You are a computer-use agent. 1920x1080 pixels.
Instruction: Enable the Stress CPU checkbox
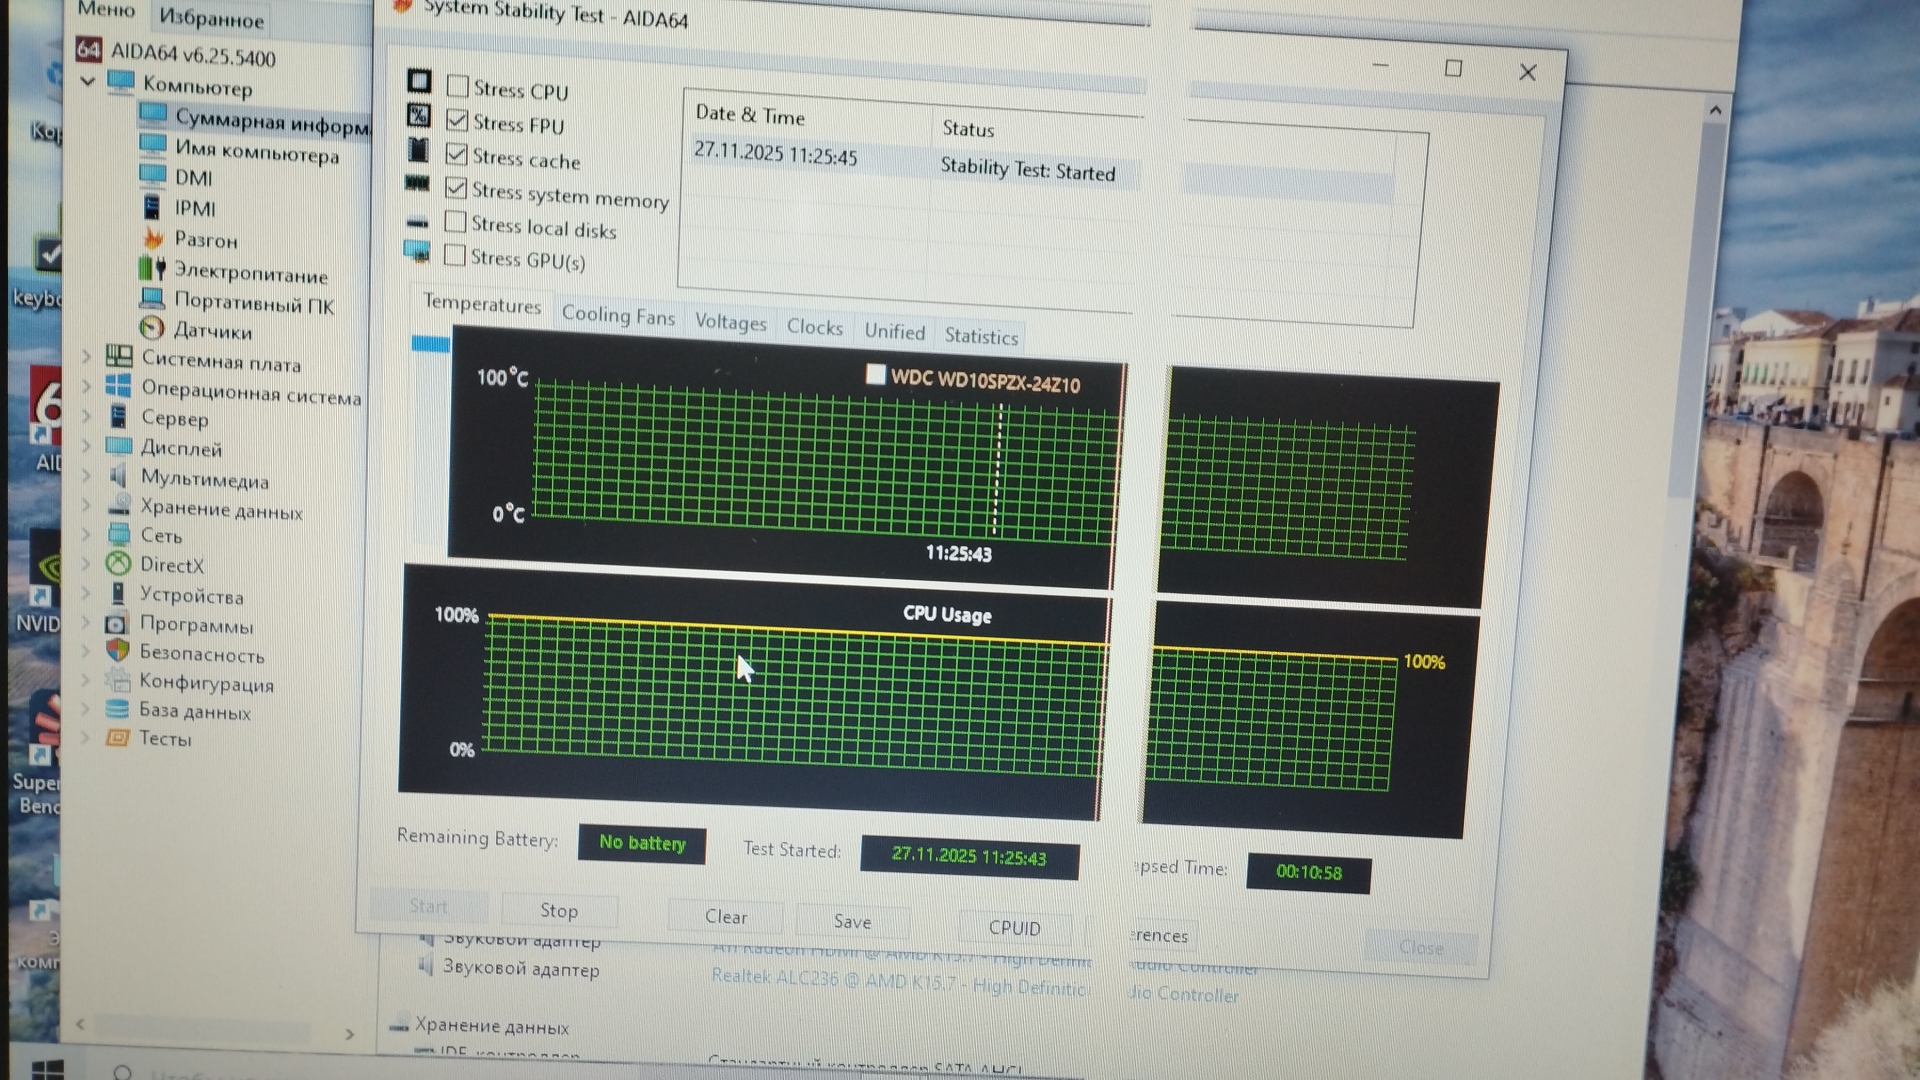[x=457, y=86]
